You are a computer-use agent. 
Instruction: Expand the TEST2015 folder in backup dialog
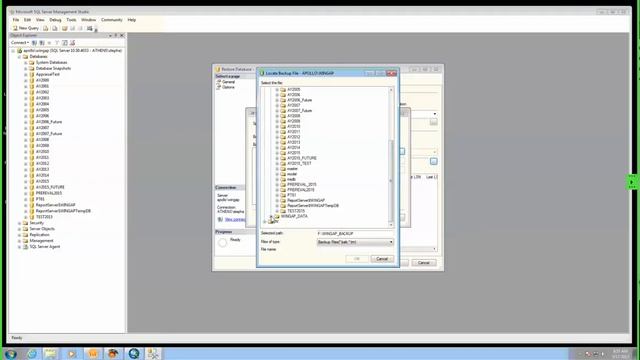click(277, 211)
